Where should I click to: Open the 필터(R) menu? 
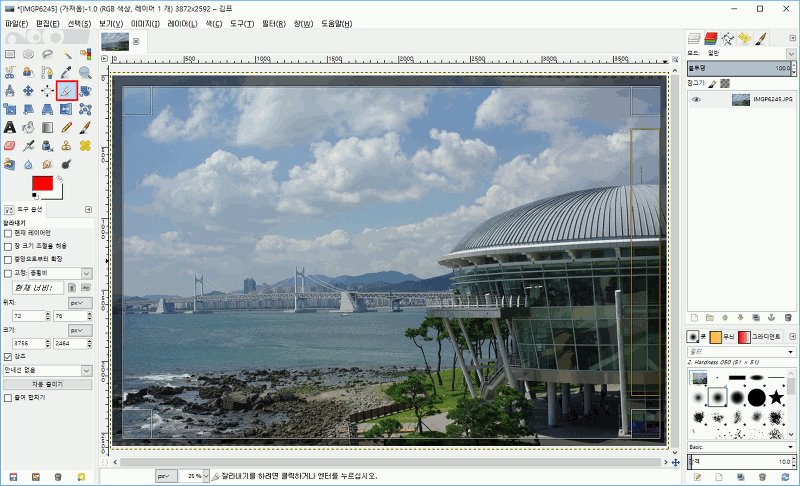coord(271,22)
